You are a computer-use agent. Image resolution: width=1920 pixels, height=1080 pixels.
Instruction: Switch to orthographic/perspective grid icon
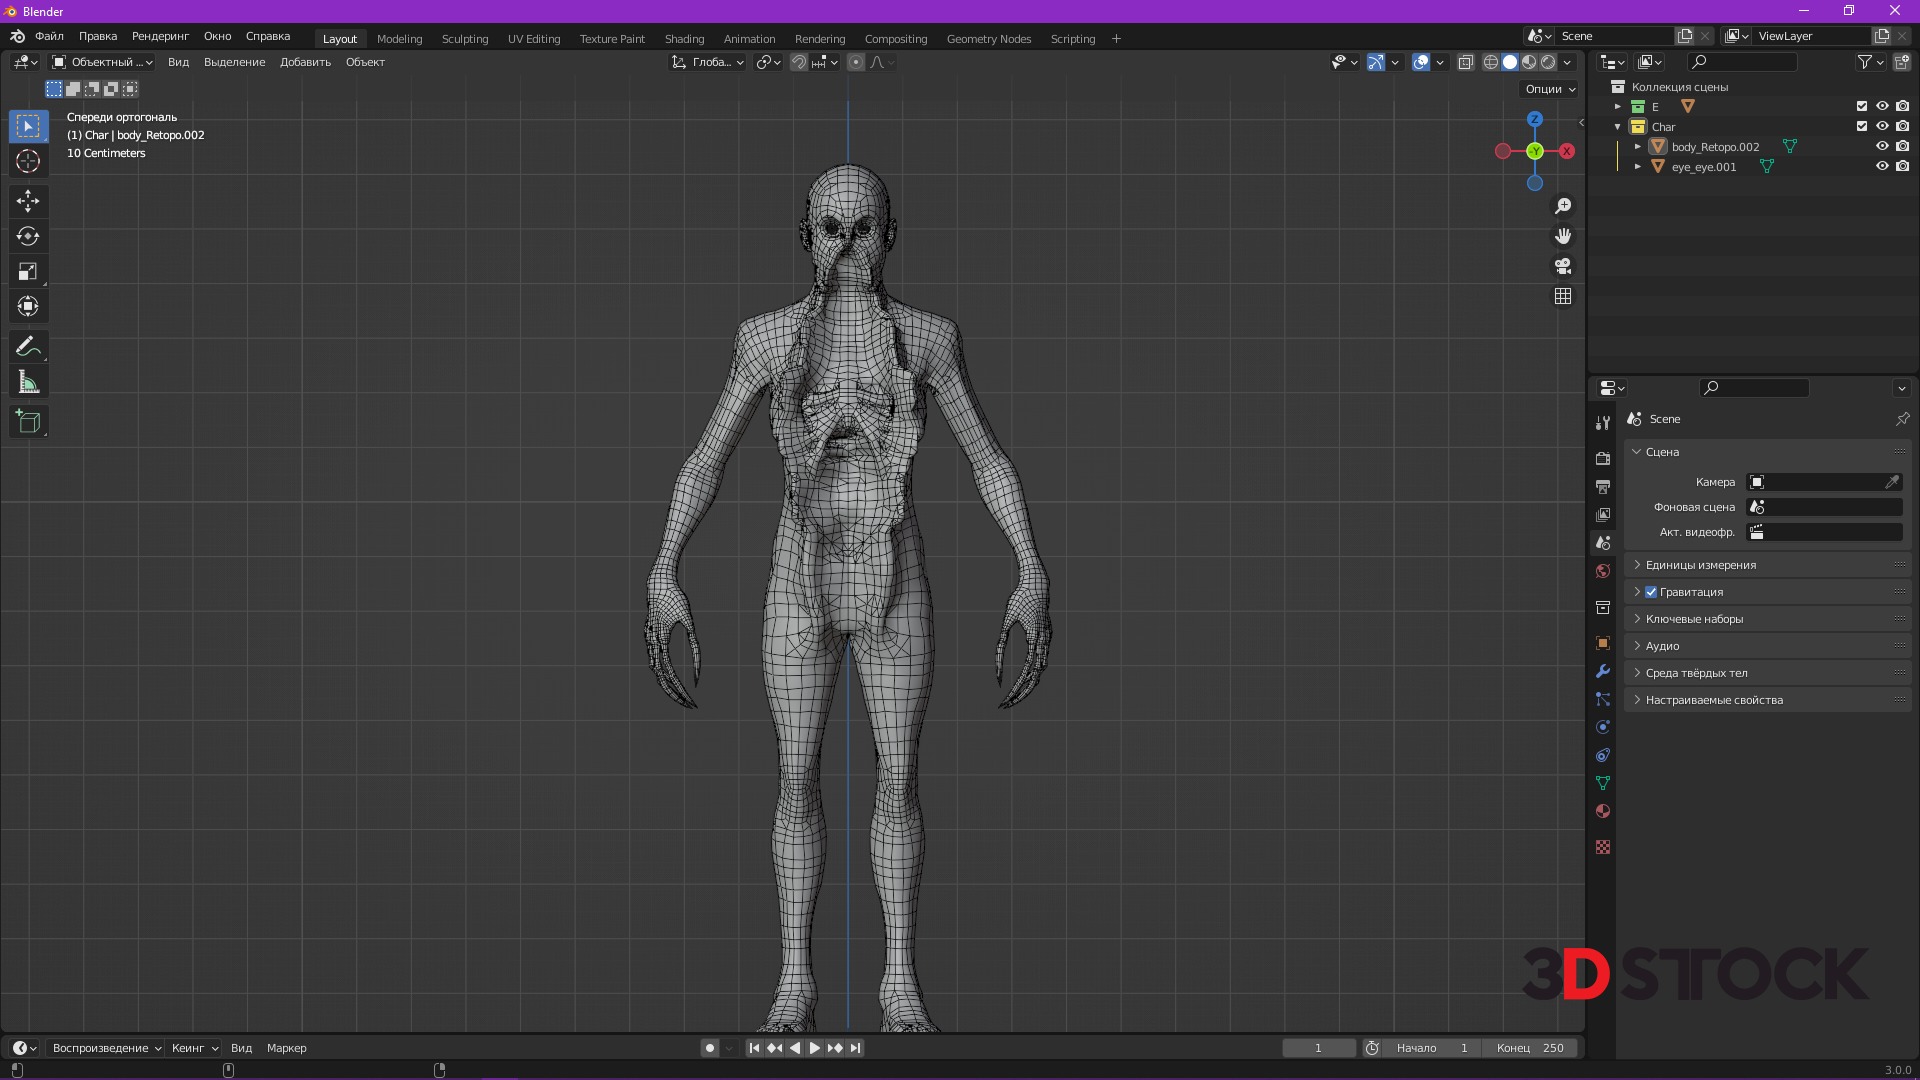tap(1563, 296)
